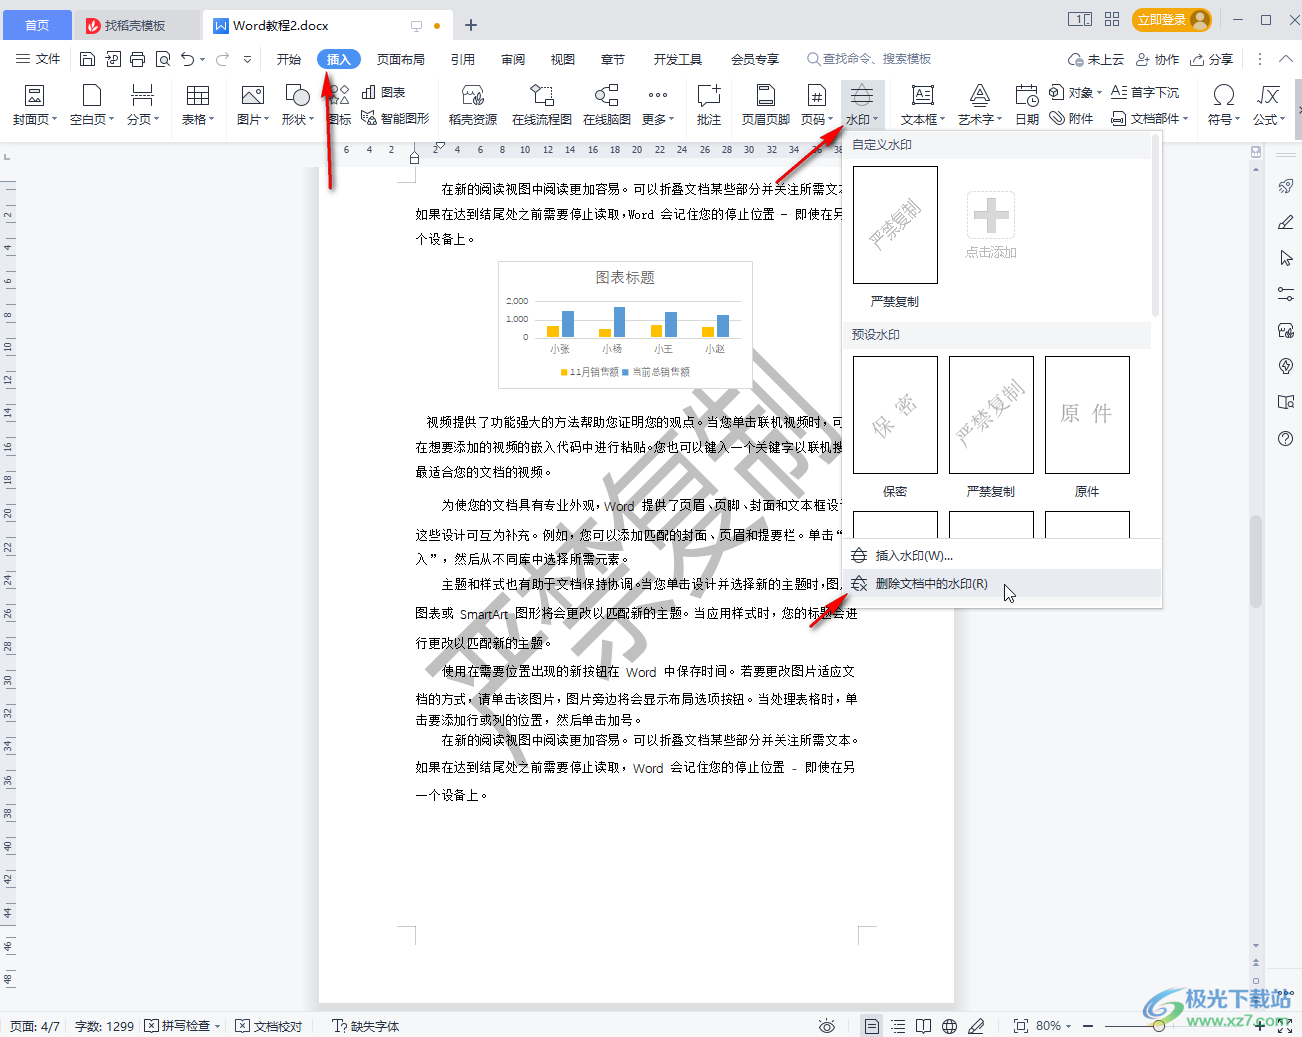Switch to the 页面布局 page layout tab
Screen dimensions: 1302x1037
[401, 59]
